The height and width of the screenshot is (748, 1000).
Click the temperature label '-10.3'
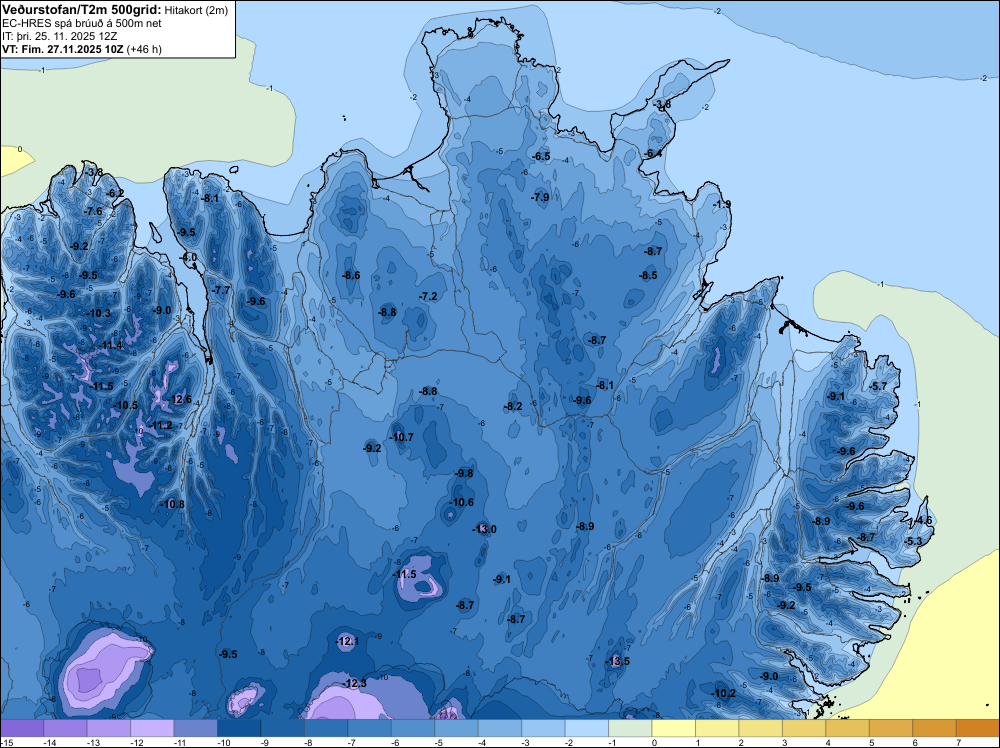pos(99,313)
